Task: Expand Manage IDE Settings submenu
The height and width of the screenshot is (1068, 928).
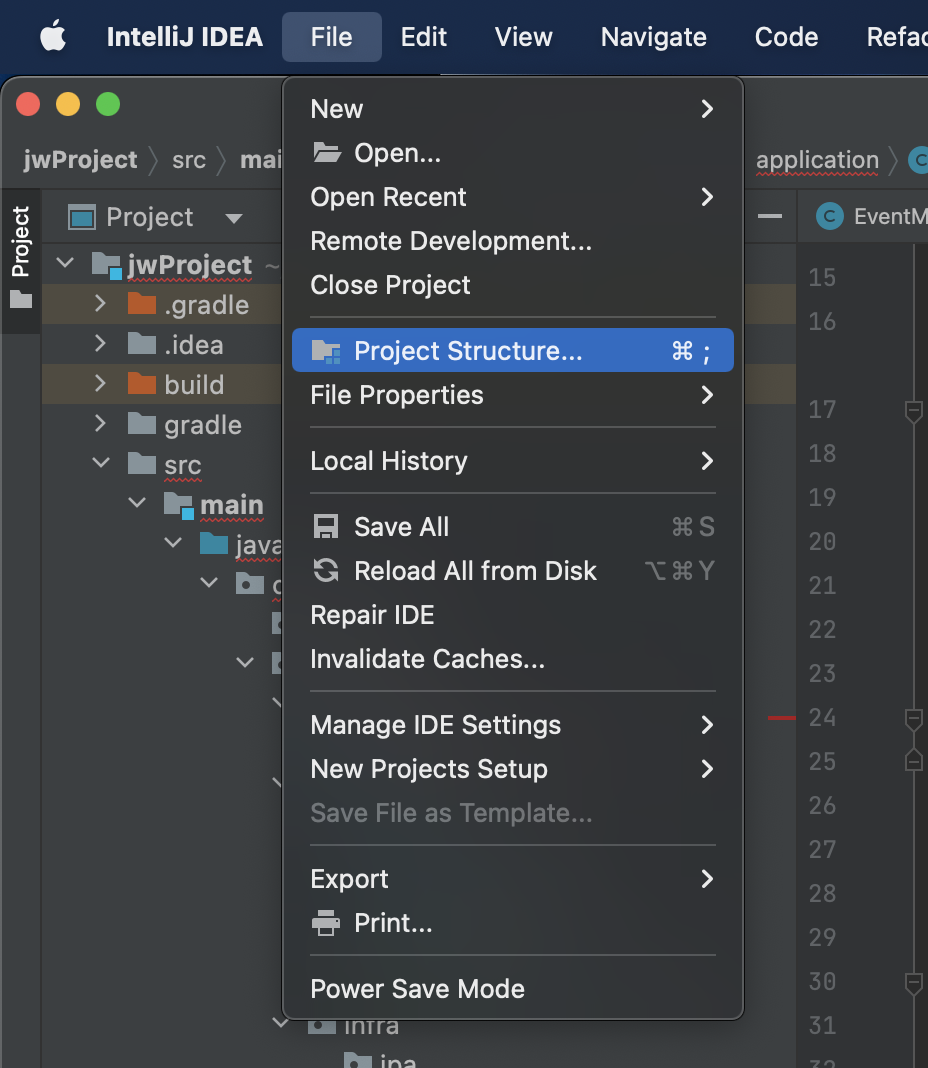Action: (512, 725)
